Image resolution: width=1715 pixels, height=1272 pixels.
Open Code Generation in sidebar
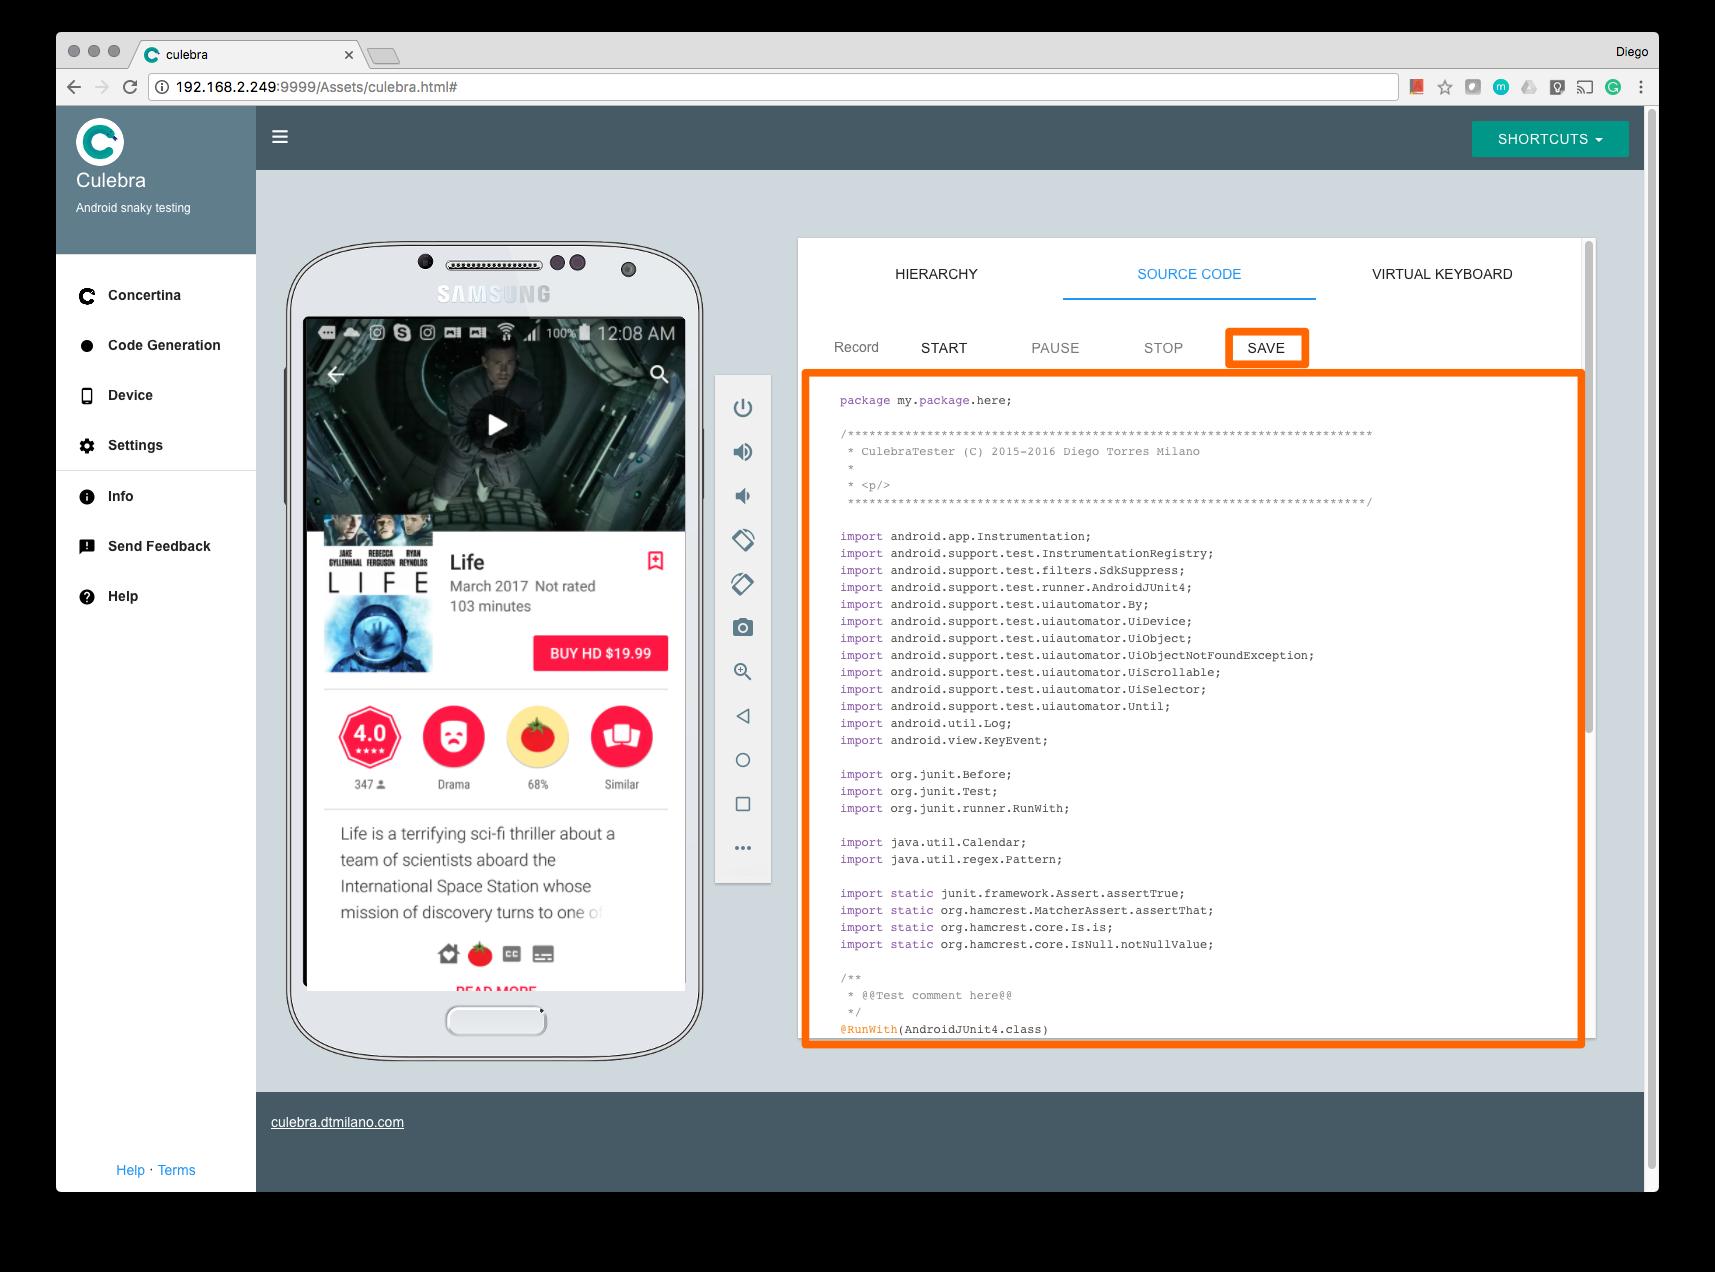pyautogui.click(x=164, y=345)
